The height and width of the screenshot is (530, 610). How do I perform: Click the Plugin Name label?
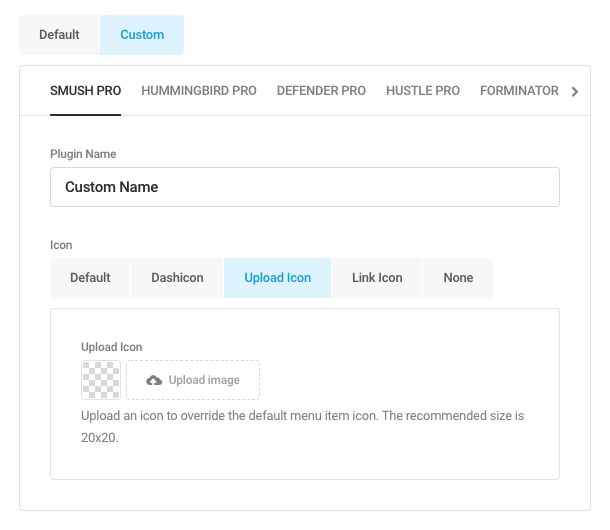coord(83,154)
